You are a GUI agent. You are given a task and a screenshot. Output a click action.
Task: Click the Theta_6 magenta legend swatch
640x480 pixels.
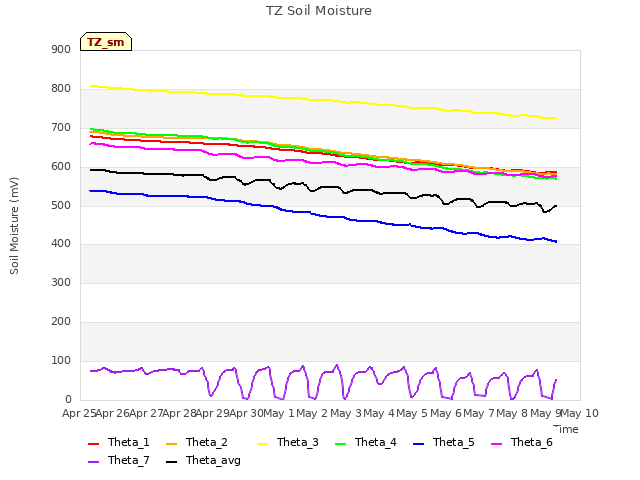[x=496, y=444]
